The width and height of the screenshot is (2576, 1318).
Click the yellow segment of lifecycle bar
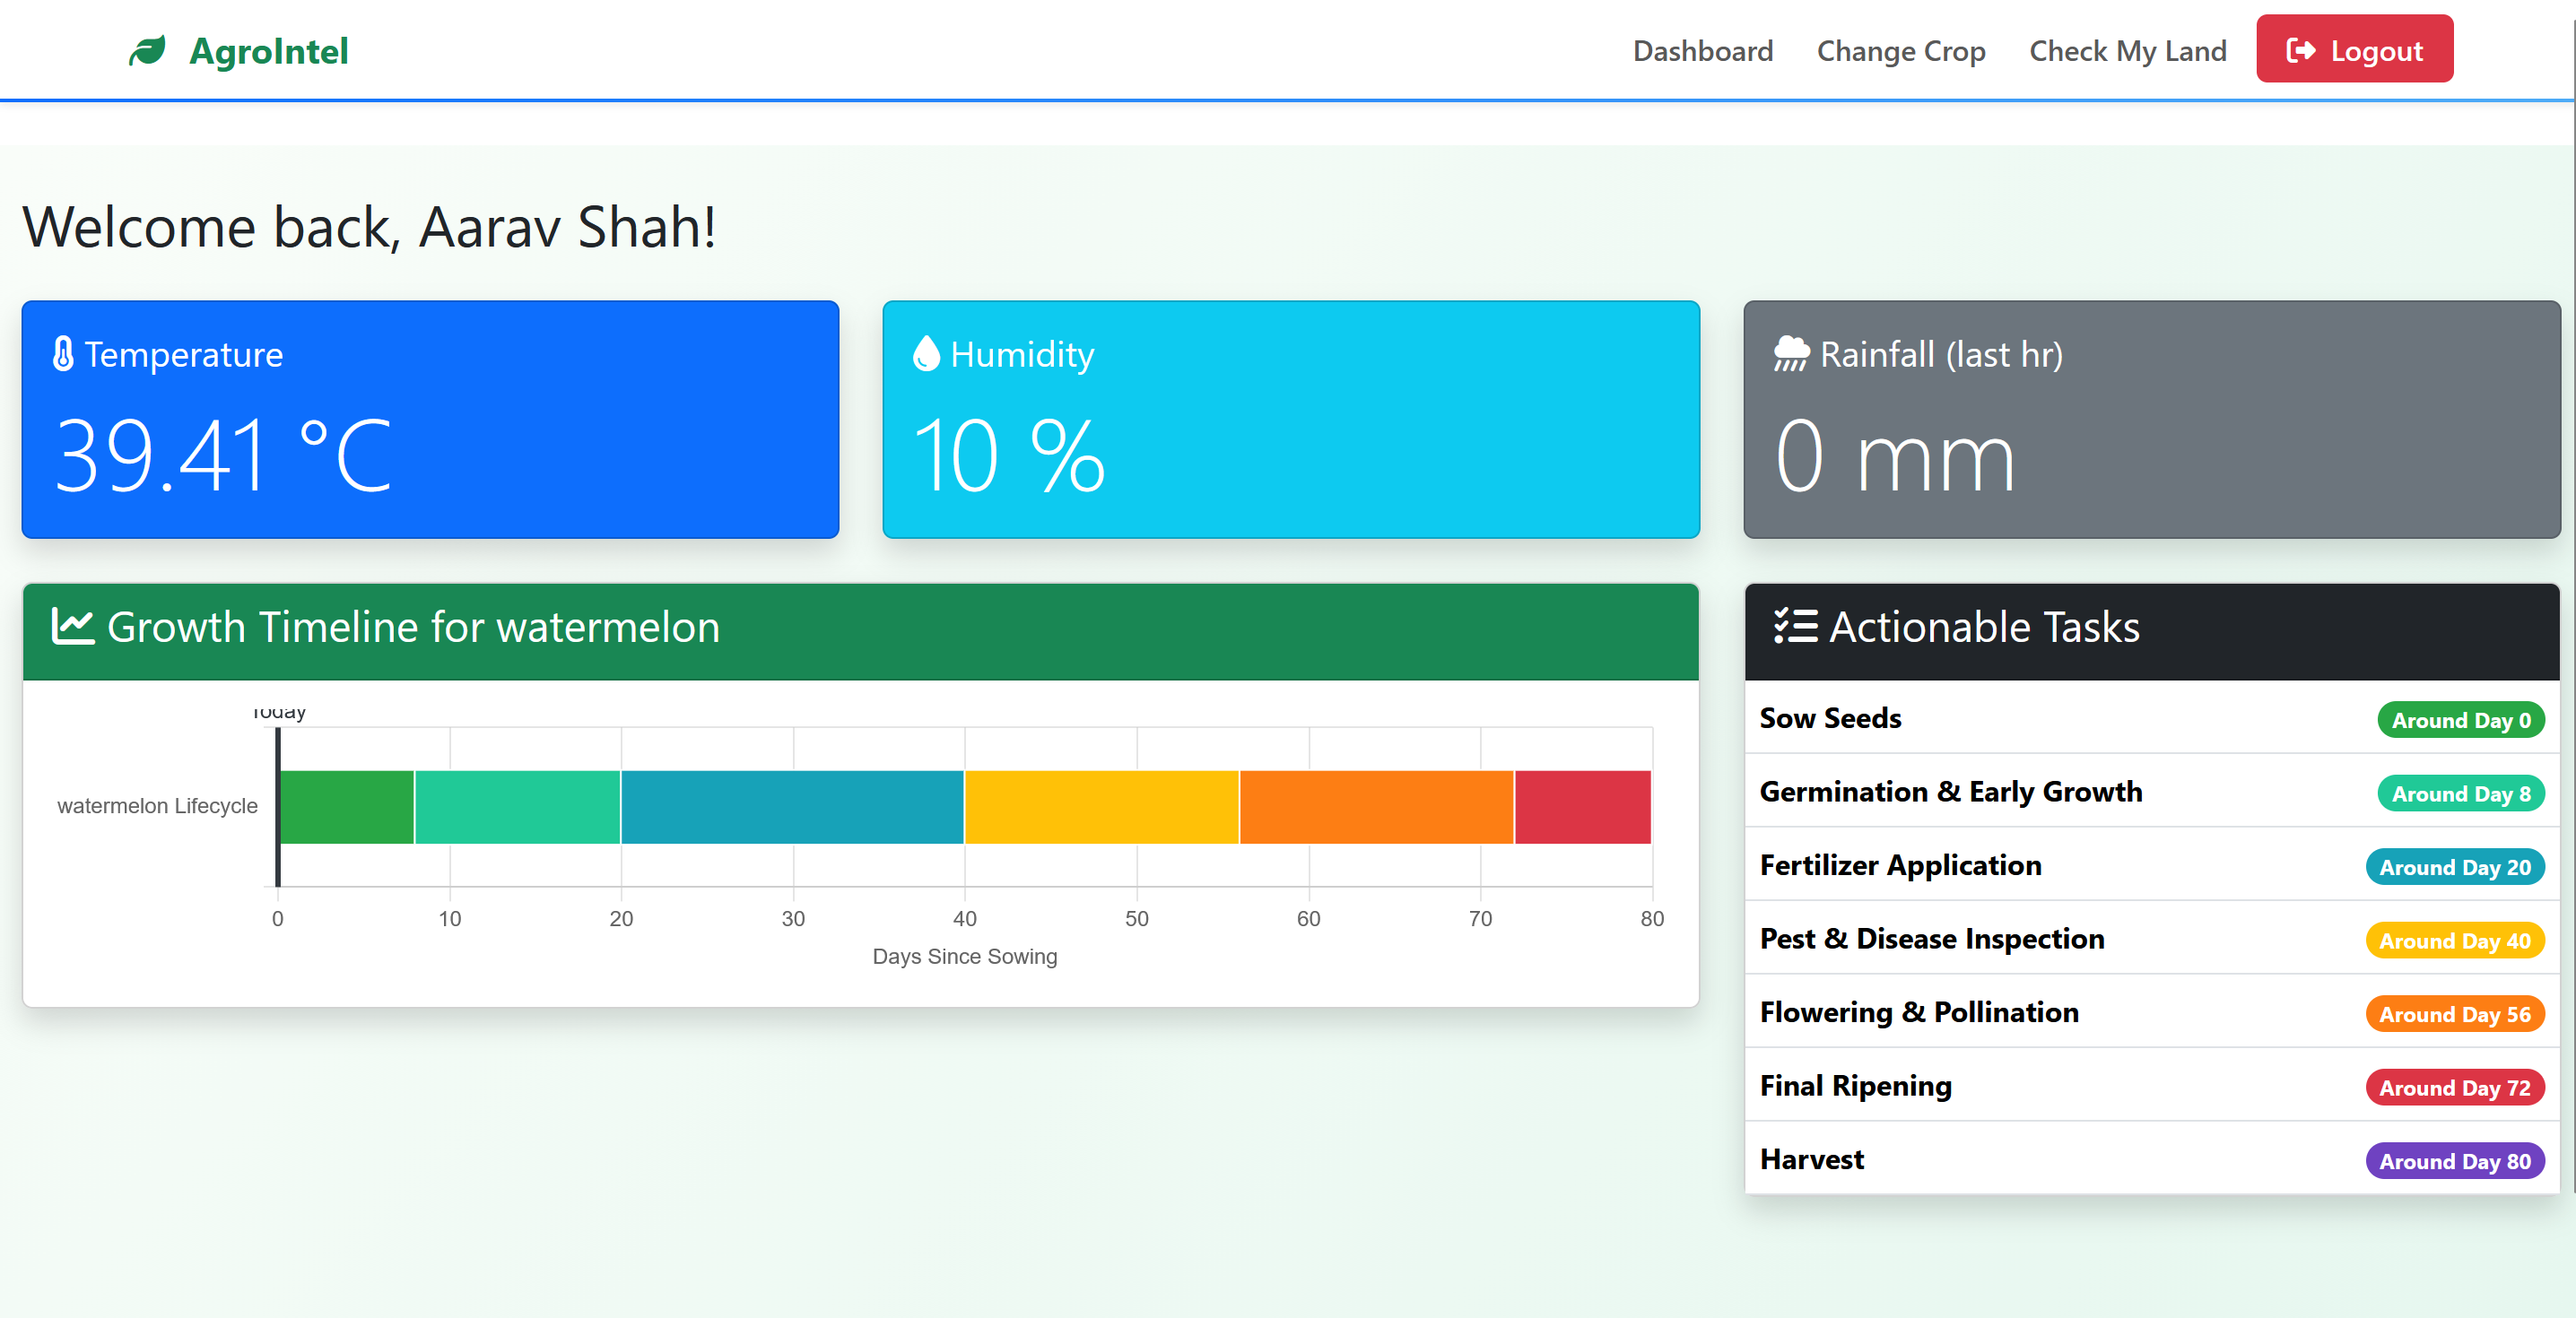[x=1101, y=807]
